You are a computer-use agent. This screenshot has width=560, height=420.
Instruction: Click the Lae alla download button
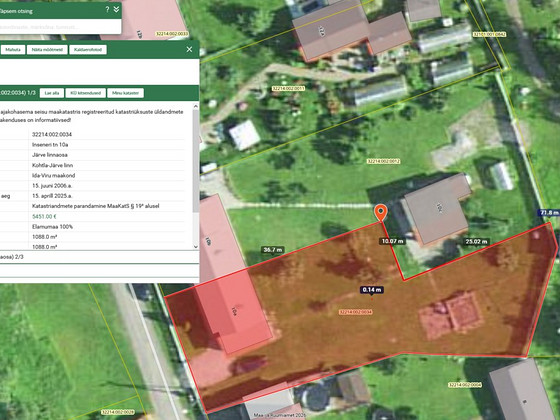point(52,93)
